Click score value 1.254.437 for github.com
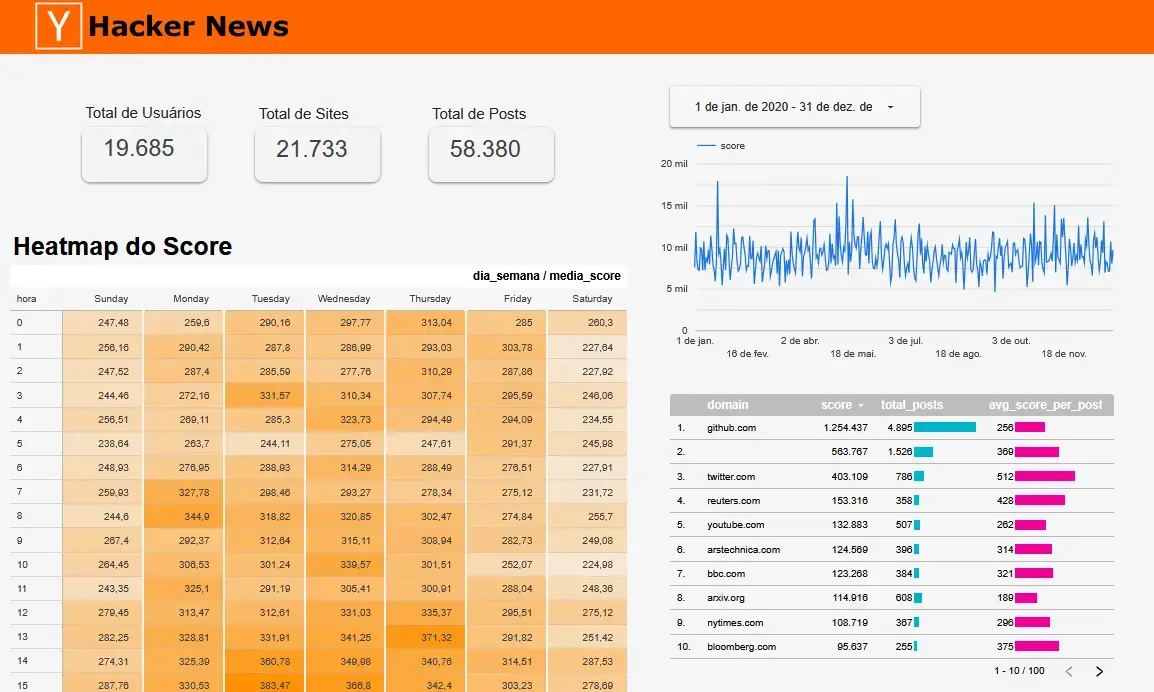 pyautogui.click(x=846, y=428)
